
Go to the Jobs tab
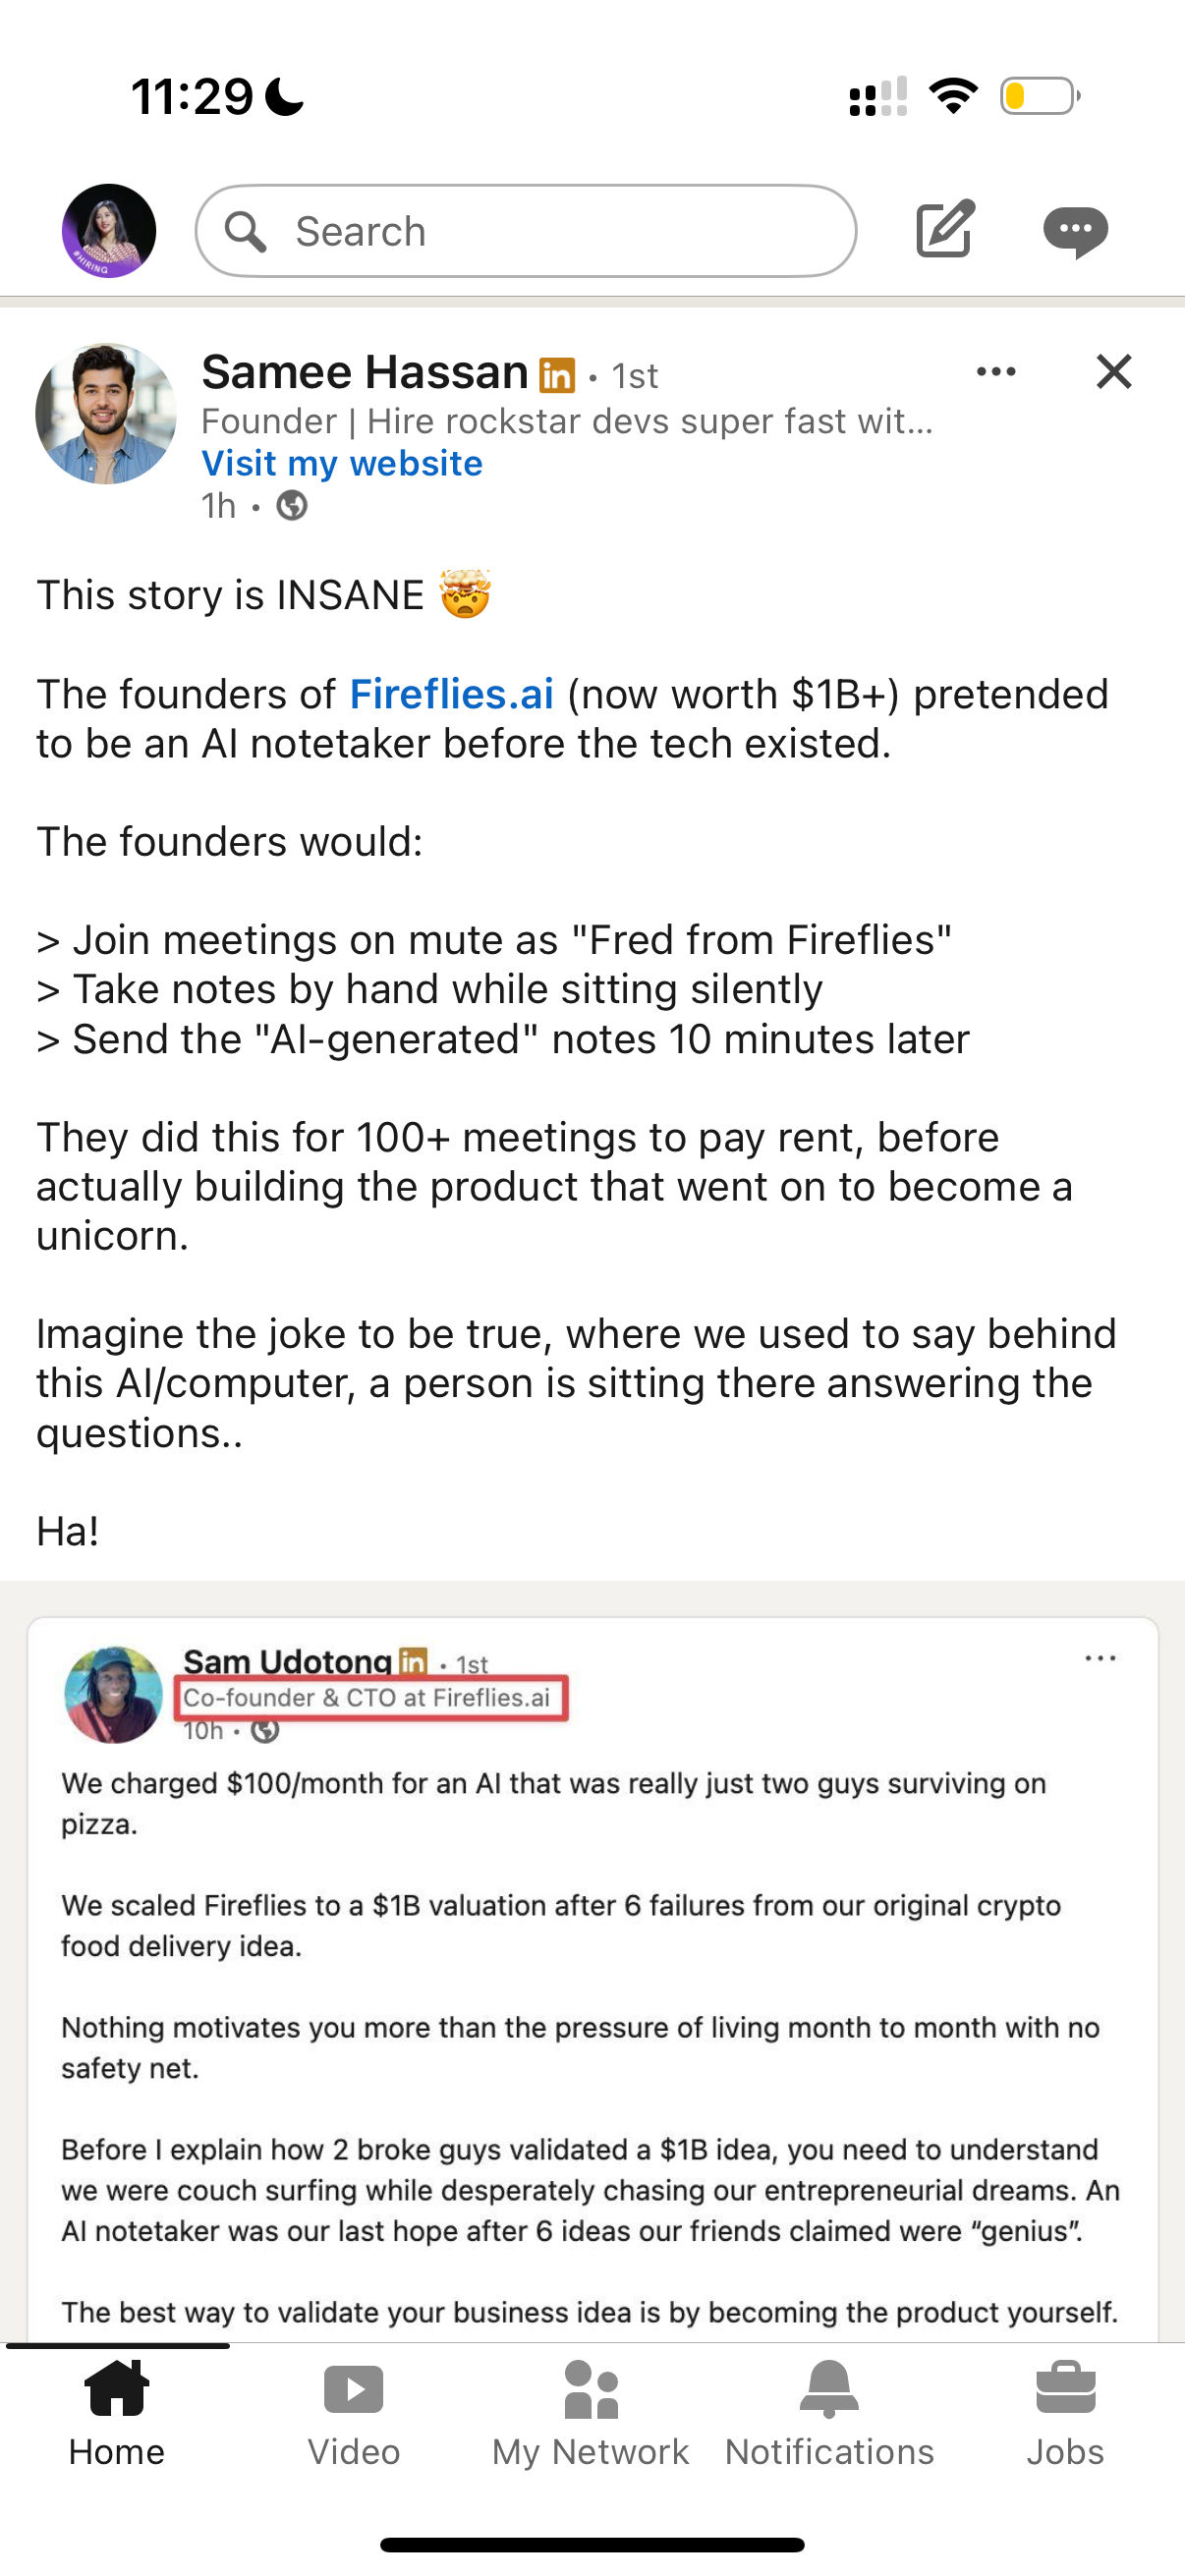[x=1065, y=2412]
